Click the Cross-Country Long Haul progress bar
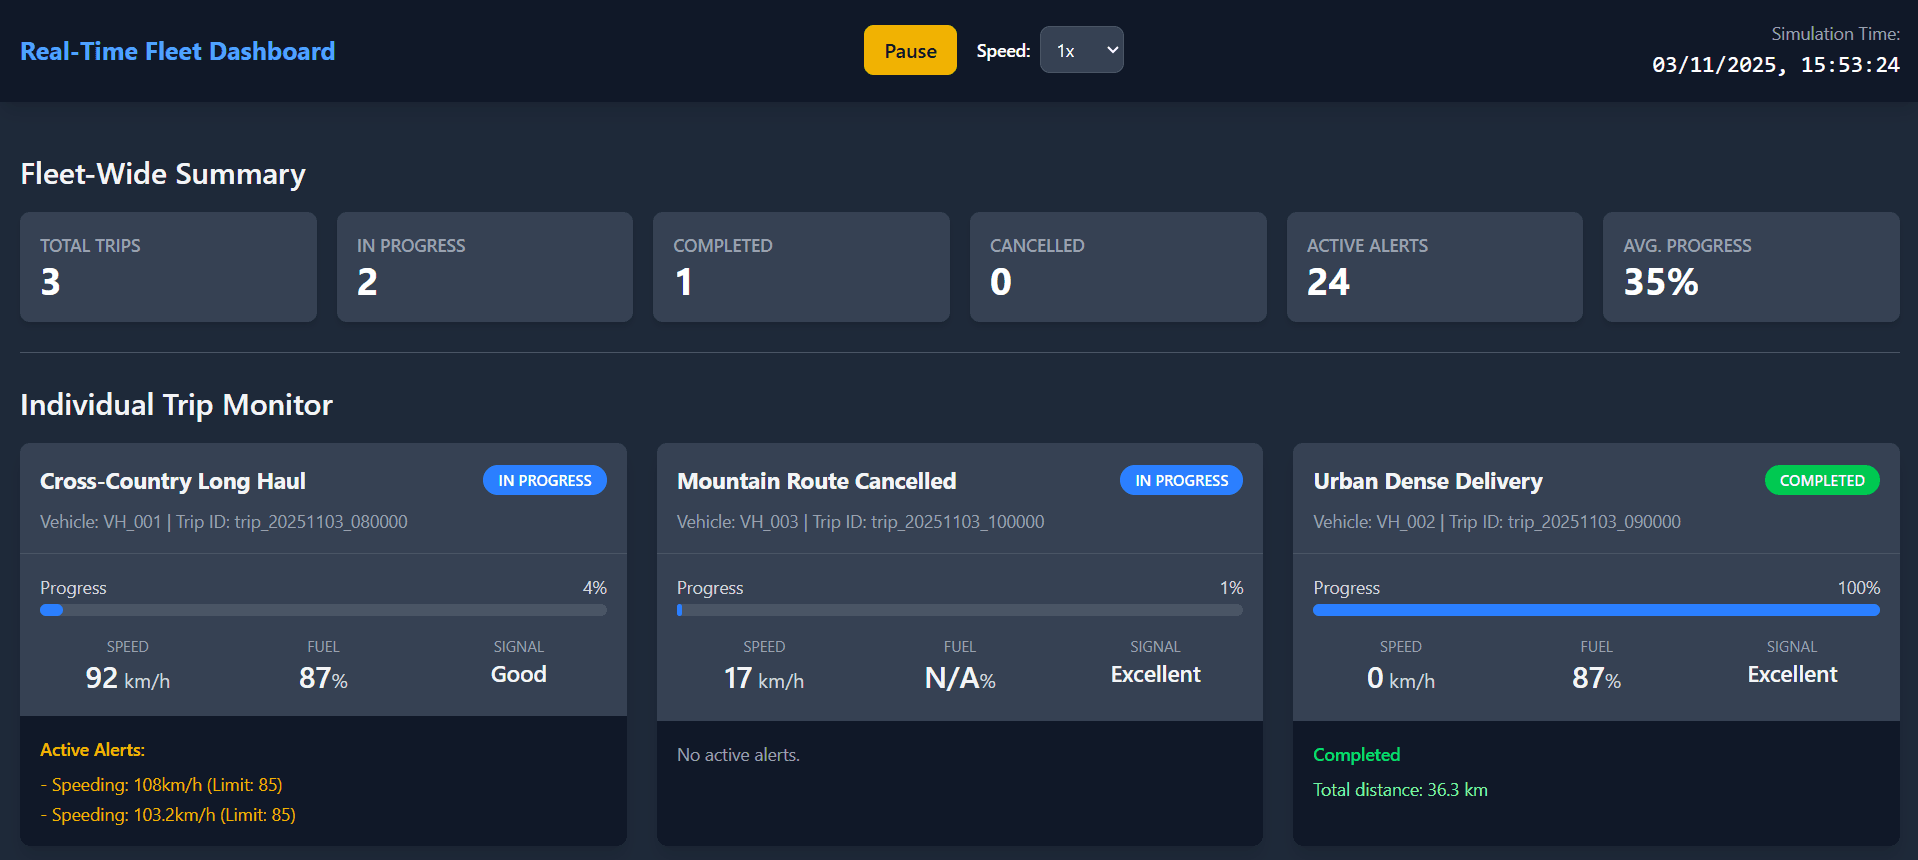 (x=323, y=610)
